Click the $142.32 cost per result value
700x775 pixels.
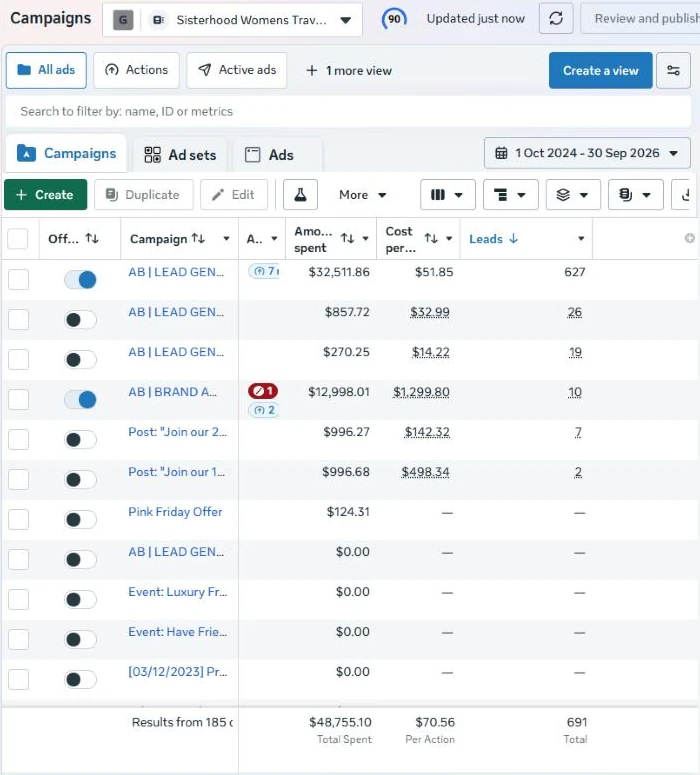click(427, 432)
